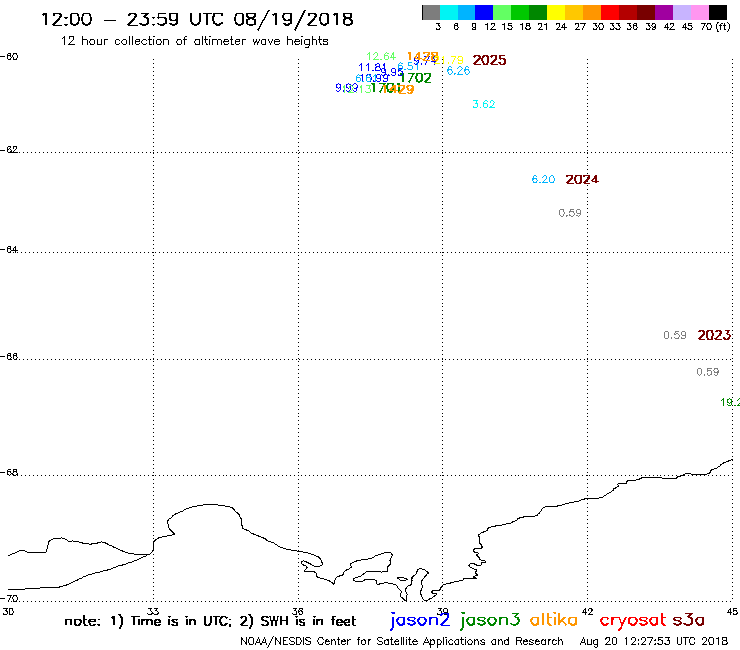Click the light blue "6.20" wave height
This screenshot has width=740, height=650.
click(543, 179)
